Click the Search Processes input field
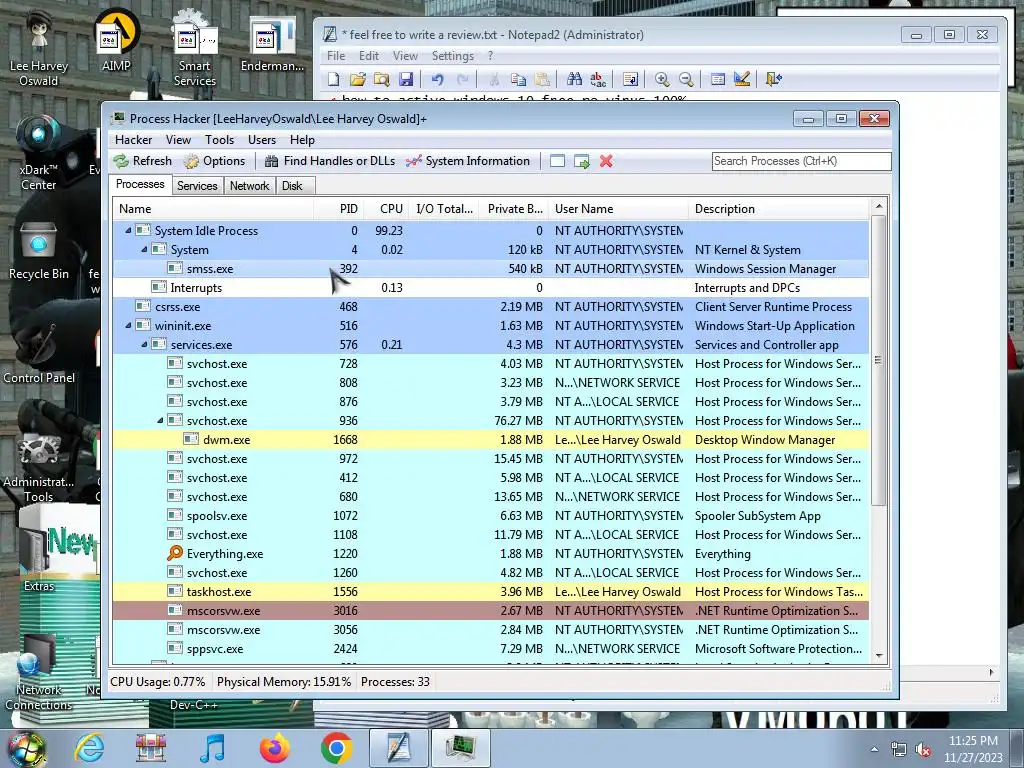Screen dimensions: 1024x768 801,161
